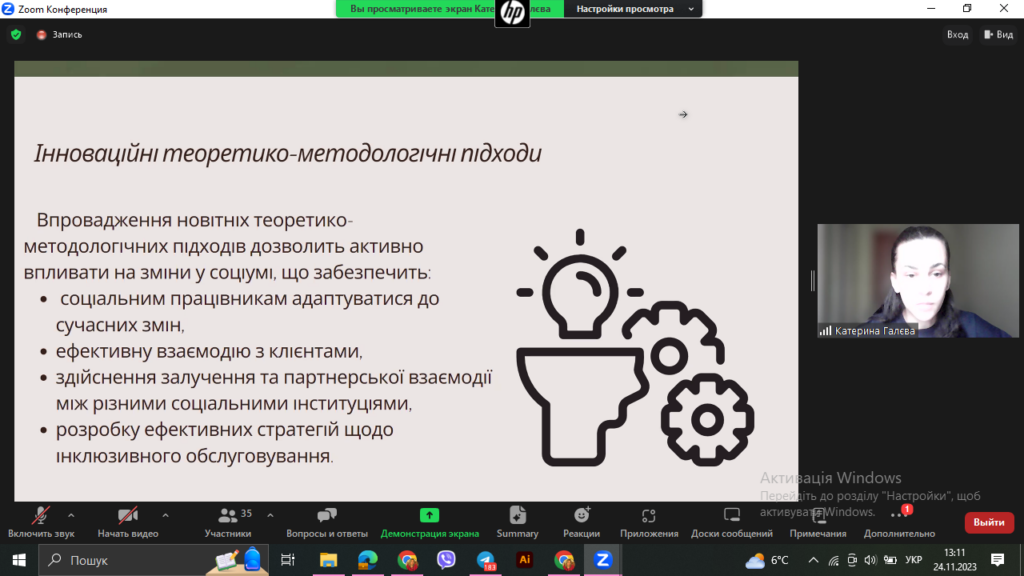
Task: Click the green encryption shield icon
Action: (15, 34)
